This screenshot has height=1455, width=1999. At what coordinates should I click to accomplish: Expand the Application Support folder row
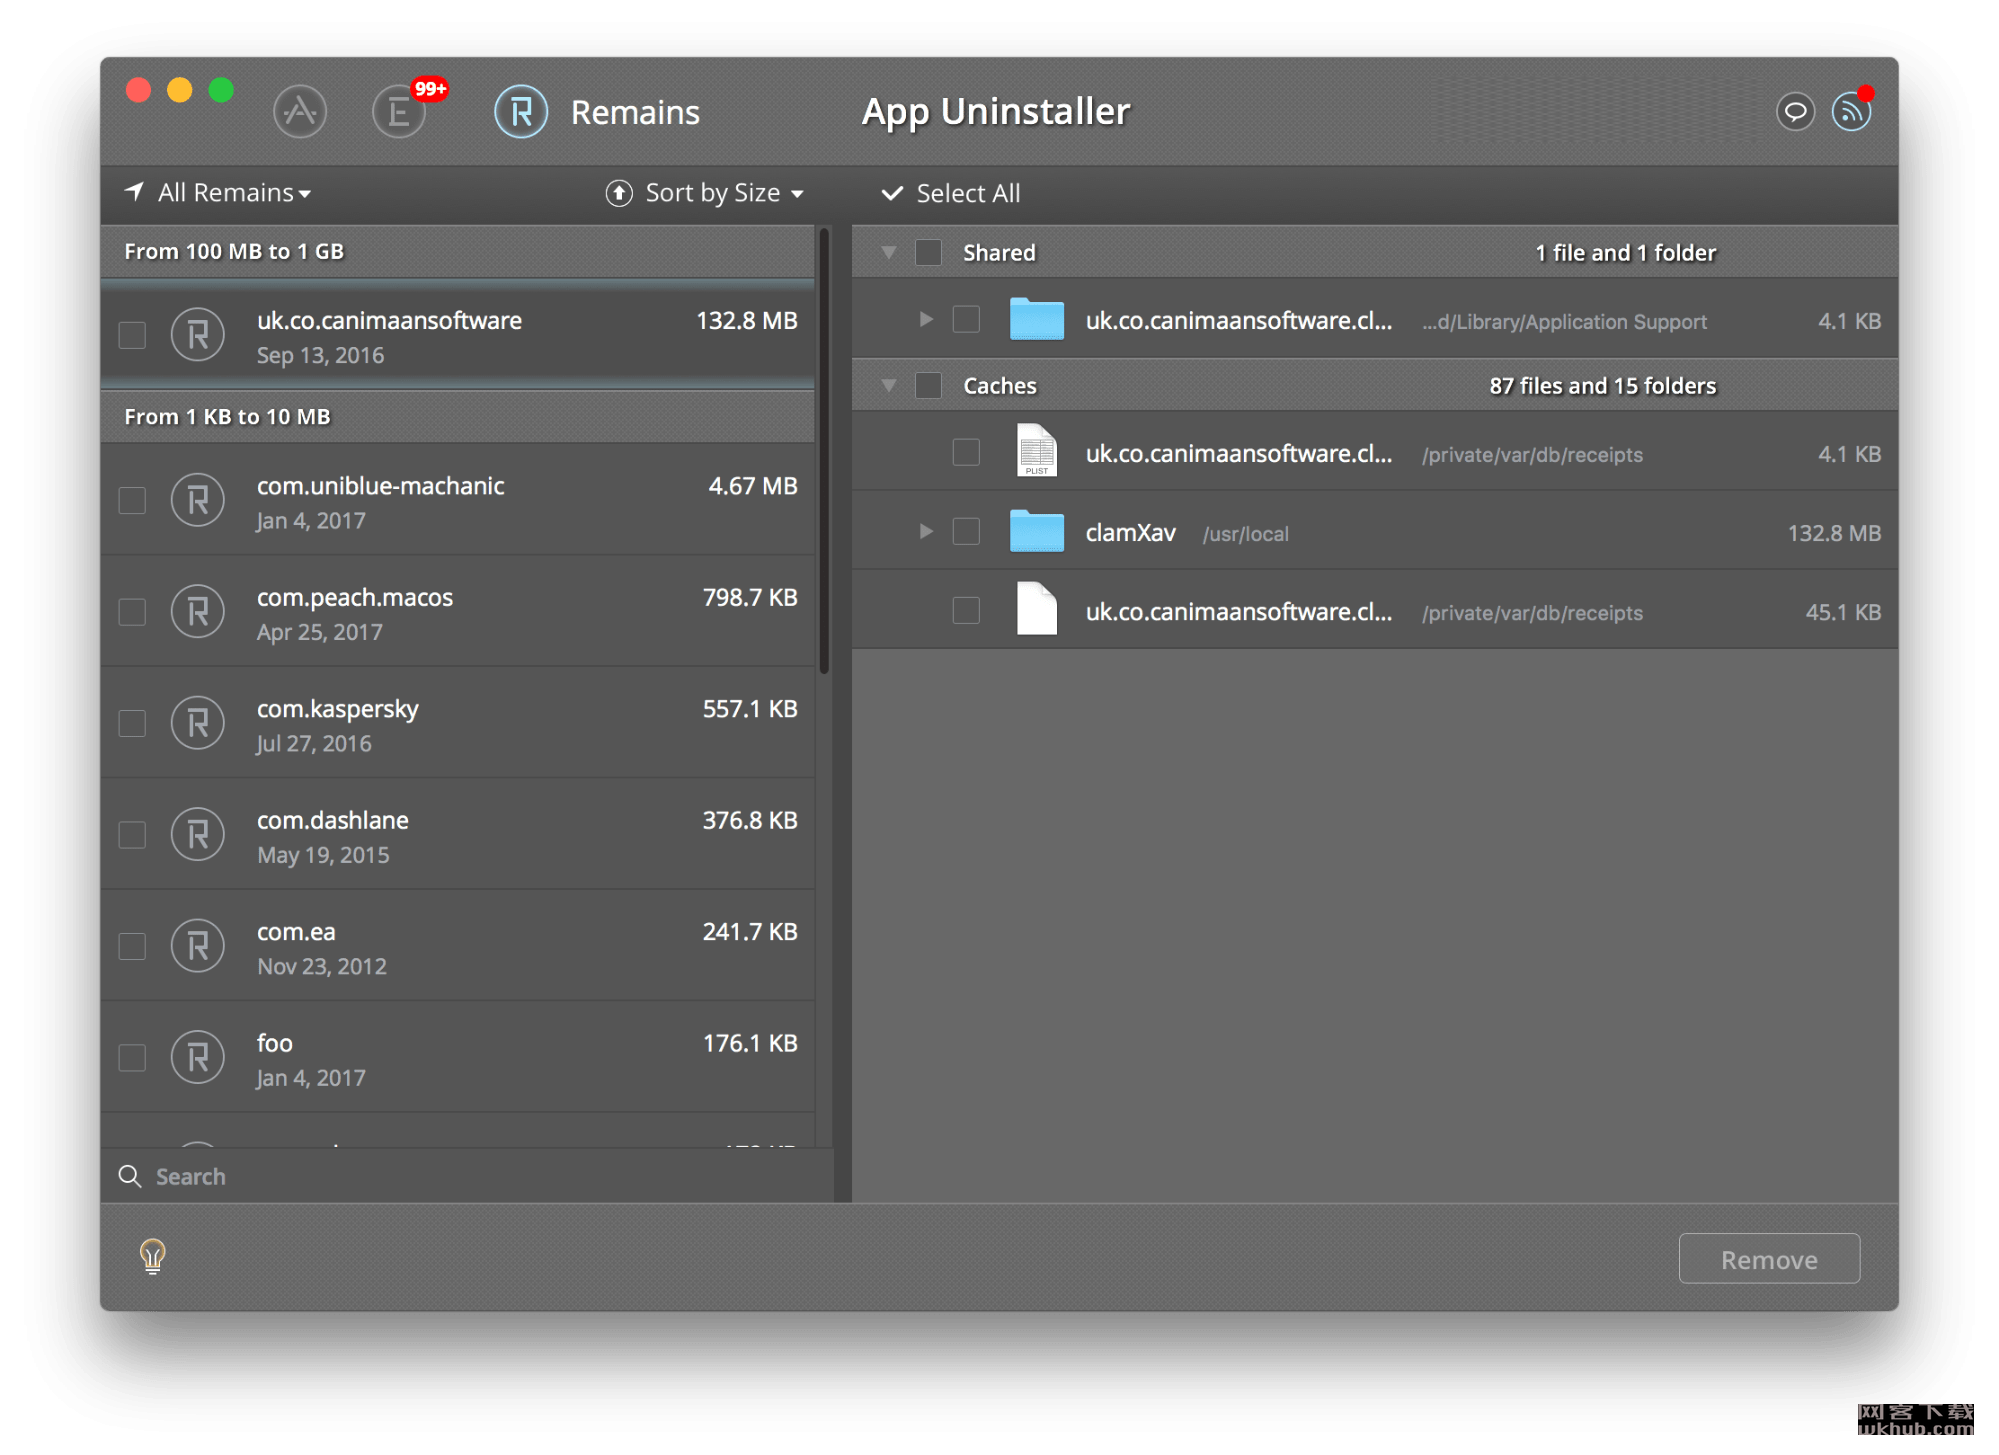(926, 319)
